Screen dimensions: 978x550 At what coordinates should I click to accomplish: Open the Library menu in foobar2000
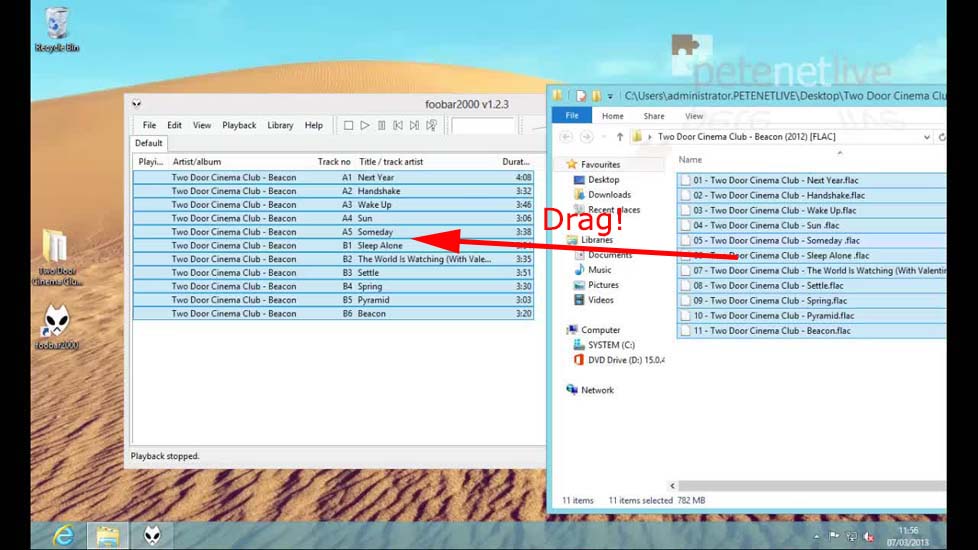point(280,125)
